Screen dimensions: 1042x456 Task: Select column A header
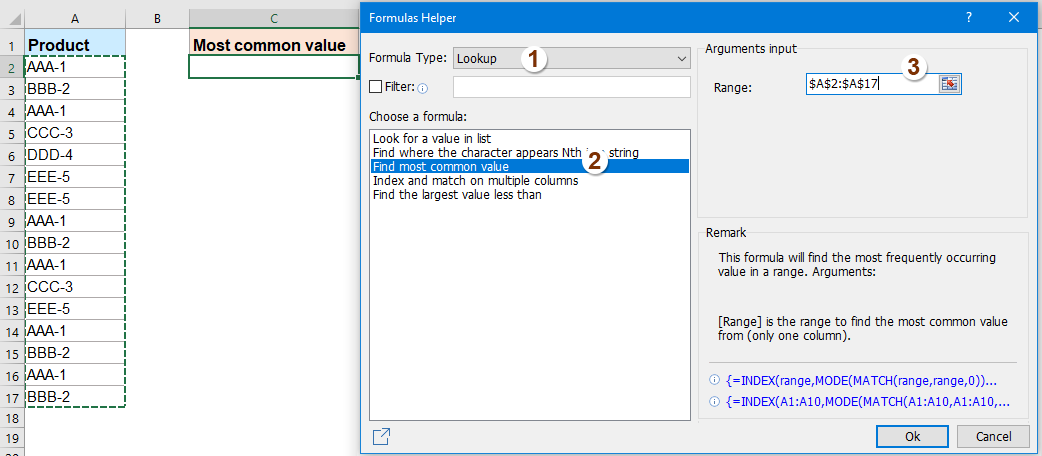point(76,19)
